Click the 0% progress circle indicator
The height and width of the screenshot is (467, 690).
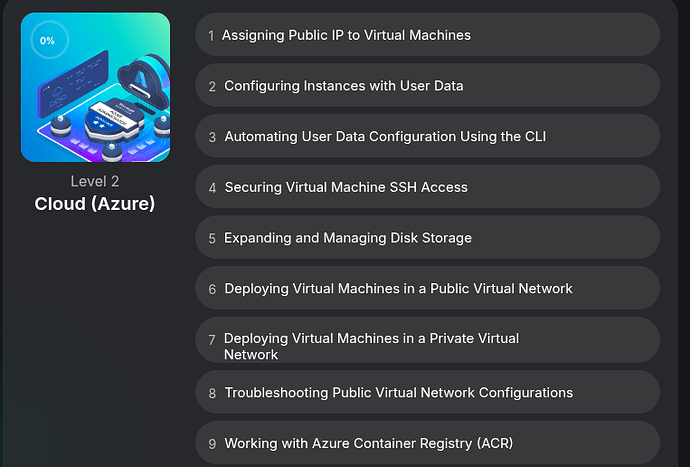pos(47,41)
